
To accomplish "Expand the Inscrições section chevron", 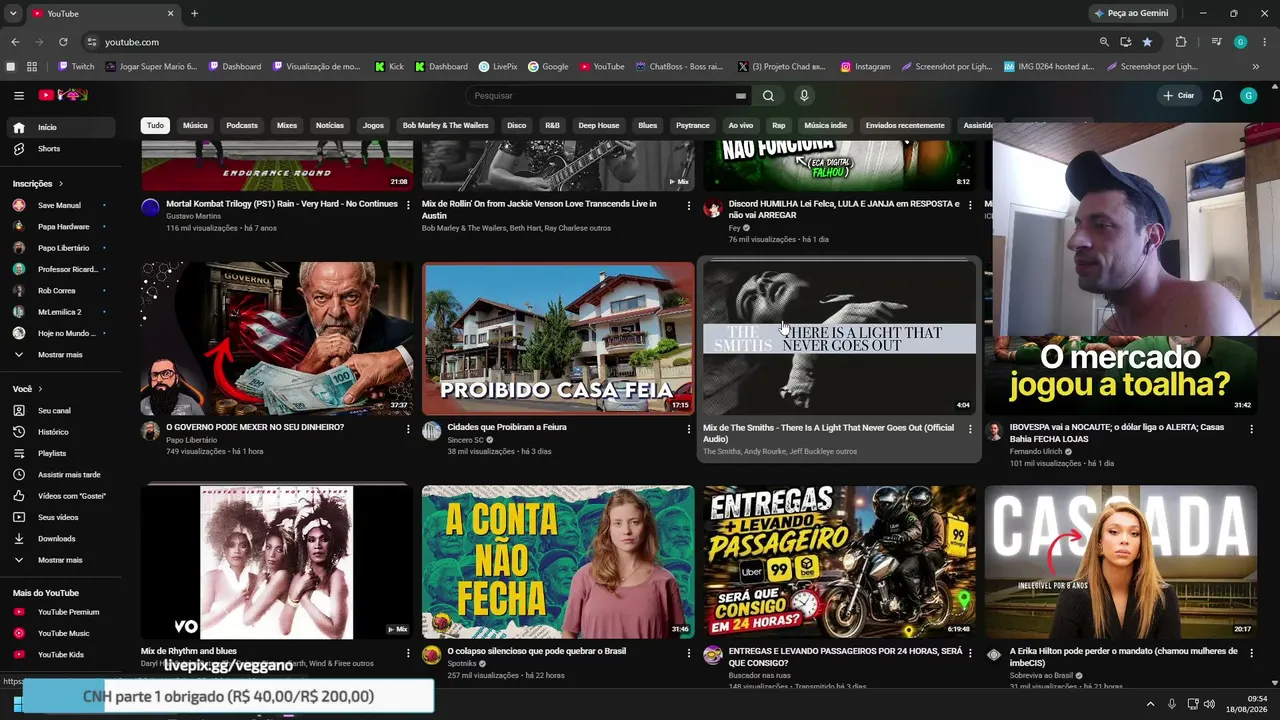I will [x=61, y=184].
